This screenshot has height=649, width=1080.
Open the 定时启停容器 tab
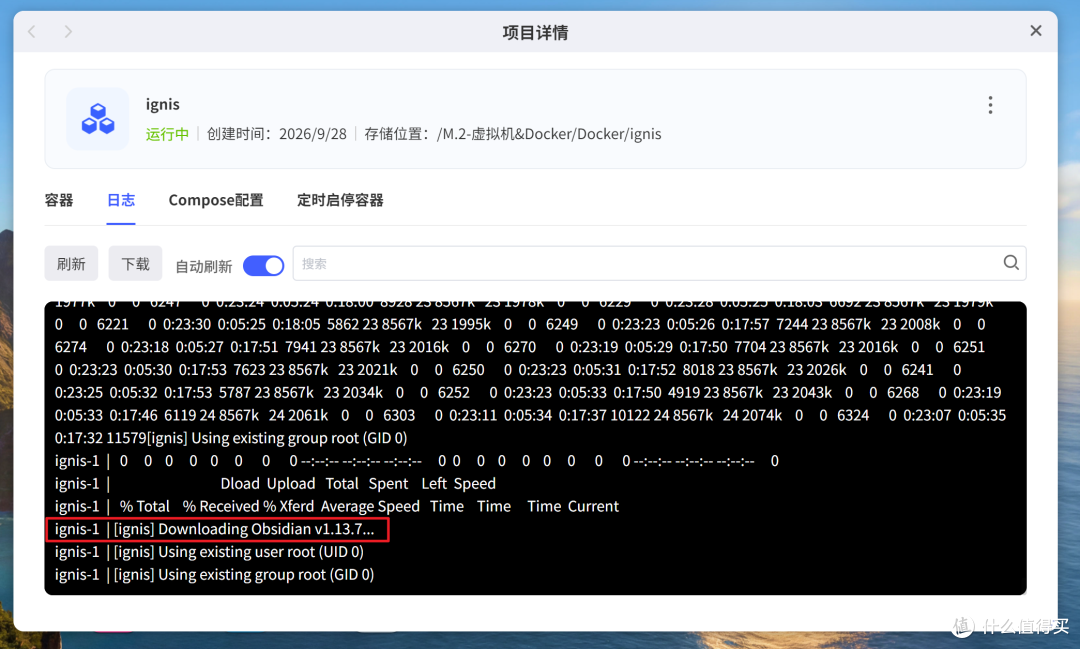340,200
